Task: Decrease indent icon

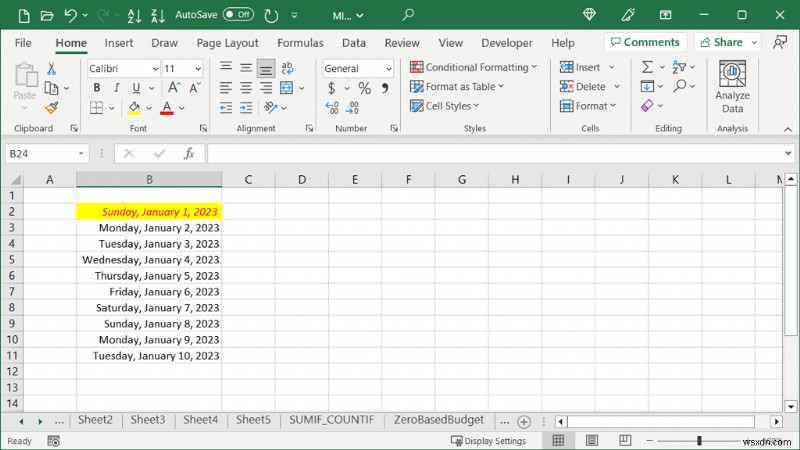Action: tap(226, 108)
